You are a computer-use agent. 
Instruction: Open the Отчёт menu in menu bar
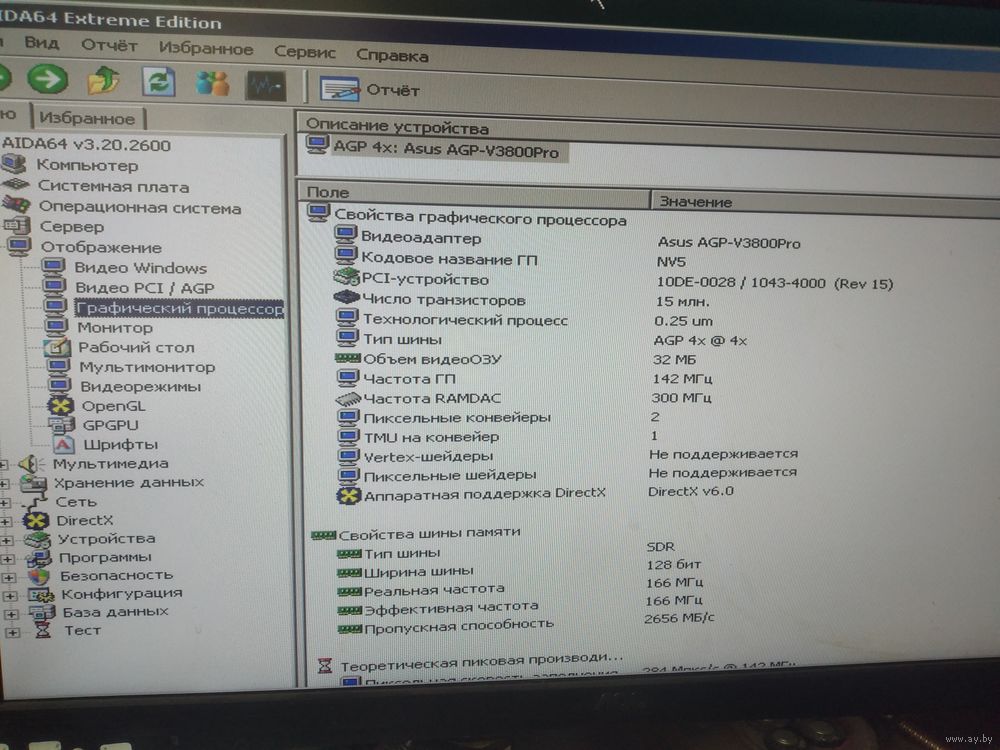click(x=109, y=45)
